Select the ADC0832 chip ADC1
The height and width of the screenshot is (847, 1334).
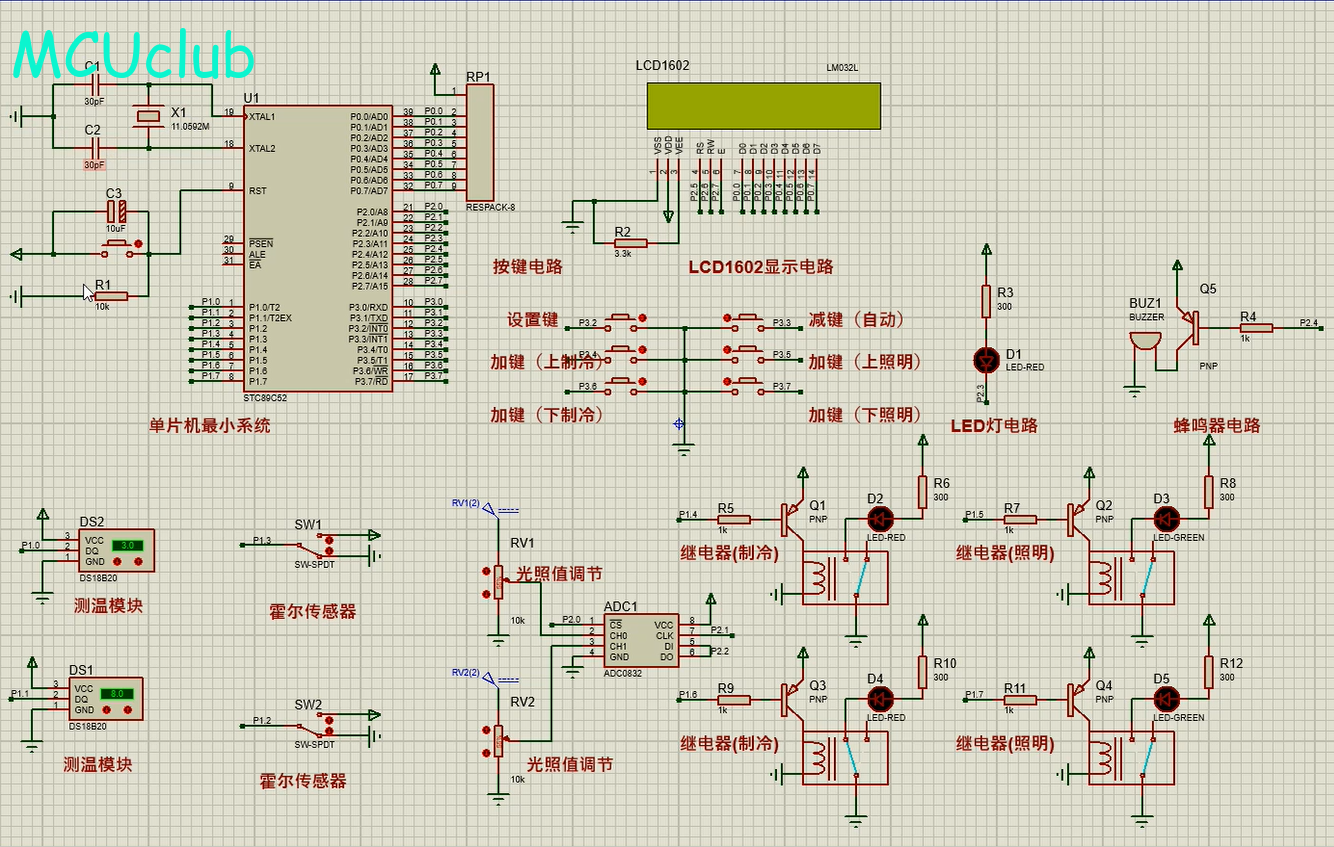click(x=641, y=640)
